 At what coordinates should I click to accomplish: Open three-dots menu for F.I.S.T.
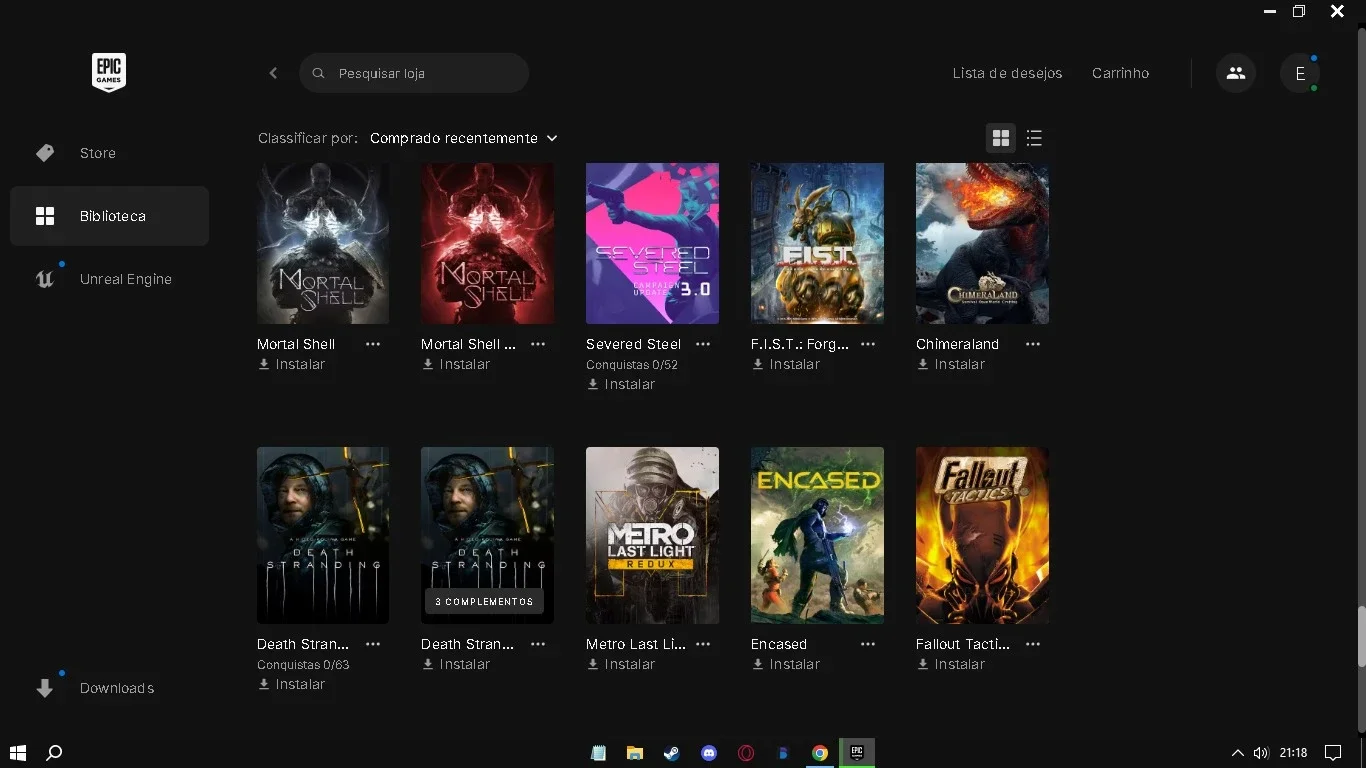[868, 344]
